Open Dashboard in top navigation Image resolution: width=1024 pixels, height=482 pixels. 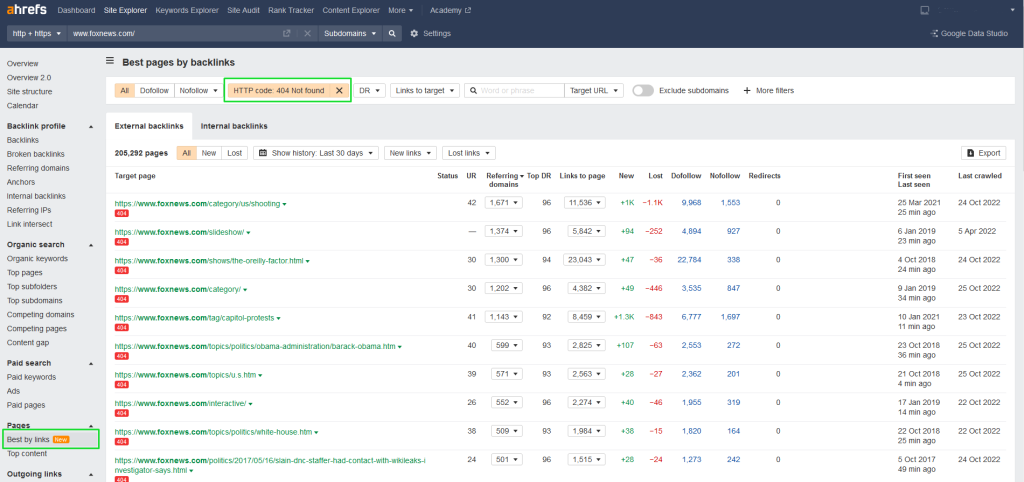pyautogui.click(x=76, y=10)
